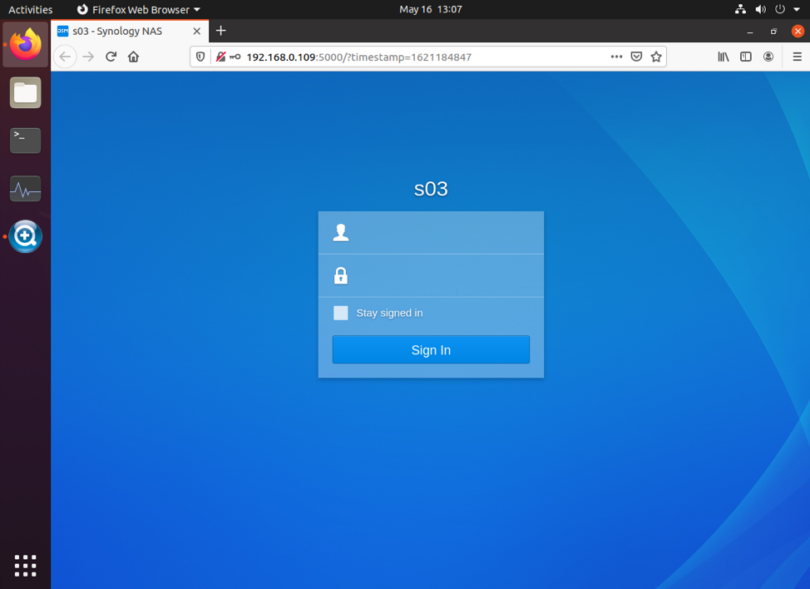The height and width of the screenshot is (589, 810).
Task: Bookmark the page using the star icon
Action: (x=655, y=56)
